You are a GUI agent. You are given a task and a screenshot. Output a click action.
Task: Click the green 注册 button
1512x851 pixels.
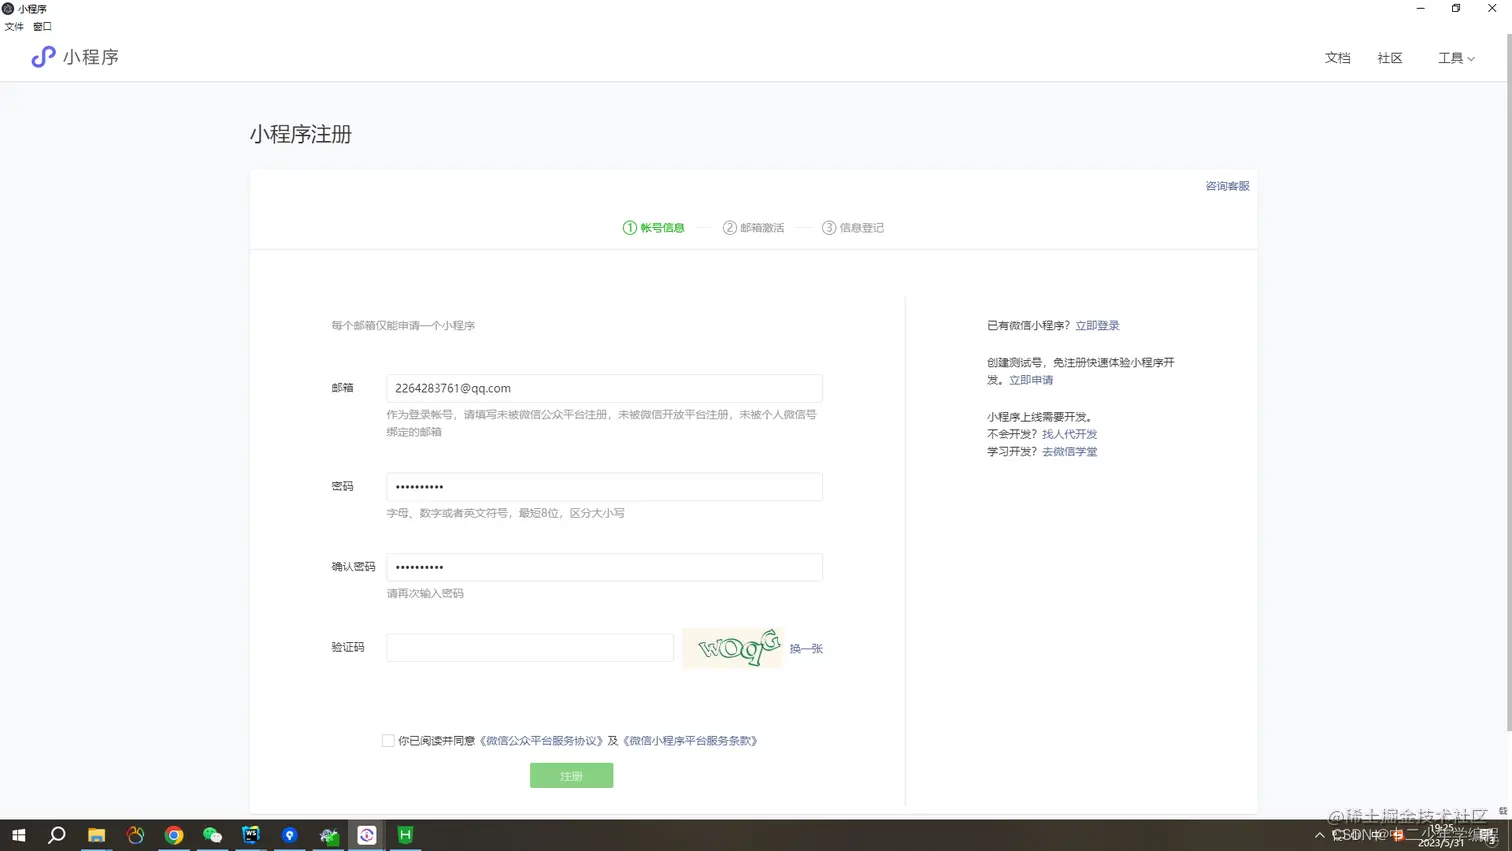tap(571, 776)
